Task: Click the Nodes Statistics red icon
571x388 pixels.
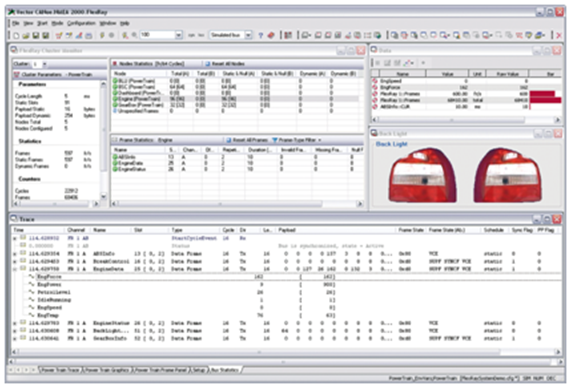Action: (x=114, y=64)
